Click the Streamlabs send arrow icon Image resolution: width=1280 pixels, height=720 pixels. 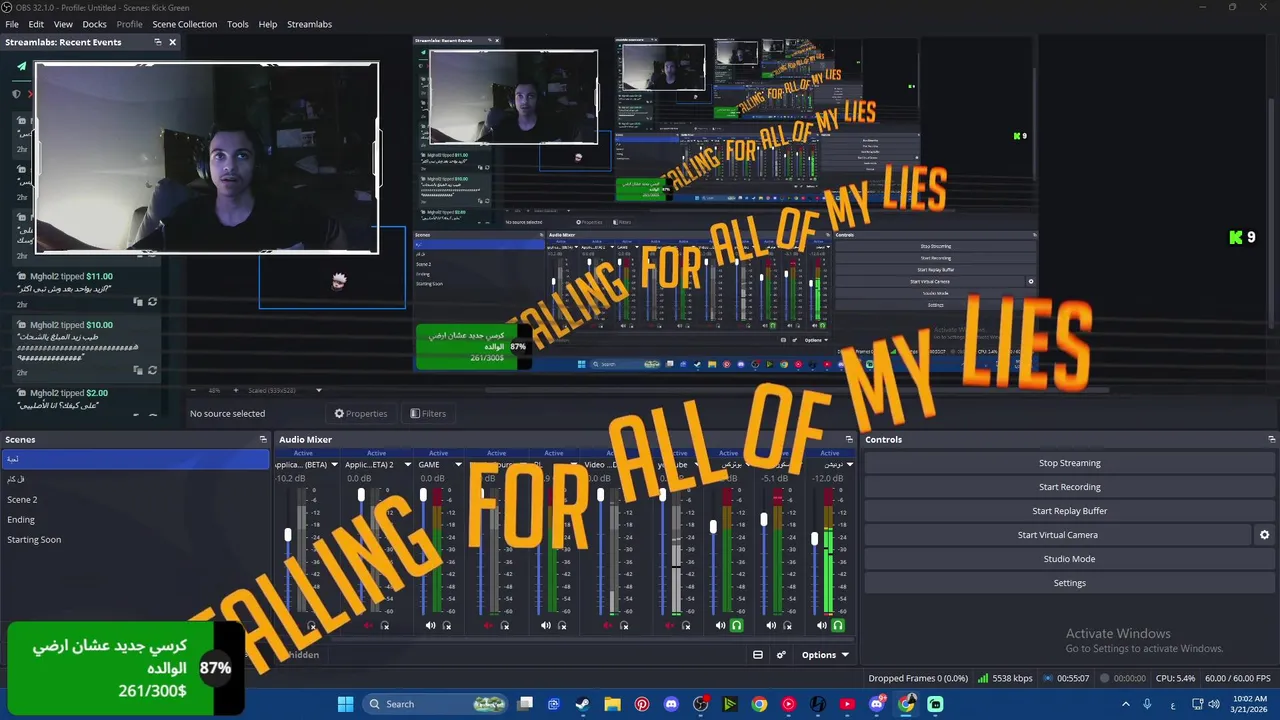pyautogui.click(x=21, y=67)
